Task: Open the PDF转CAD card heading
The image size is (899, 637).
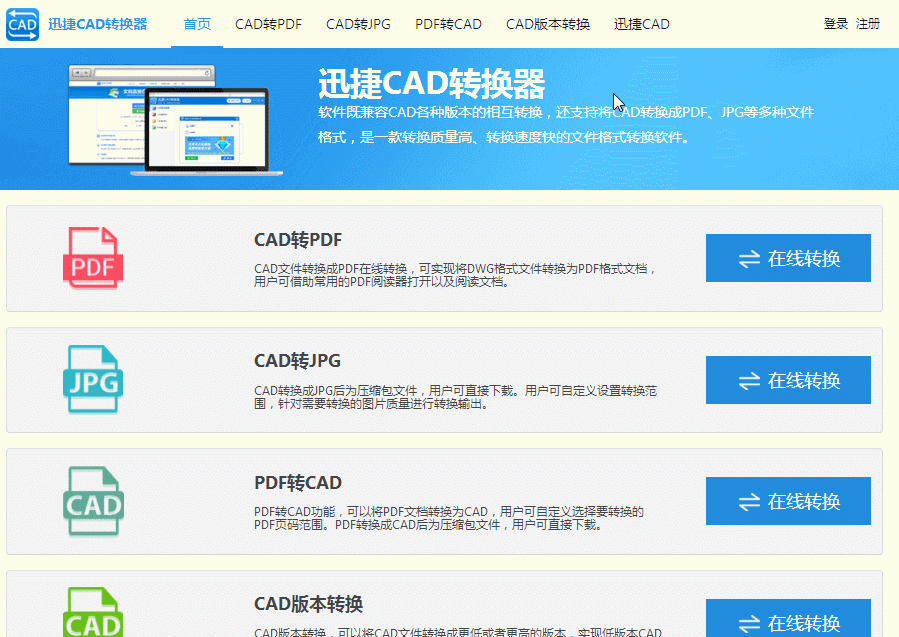Action: pyautogui.click(x=298, y=483)
